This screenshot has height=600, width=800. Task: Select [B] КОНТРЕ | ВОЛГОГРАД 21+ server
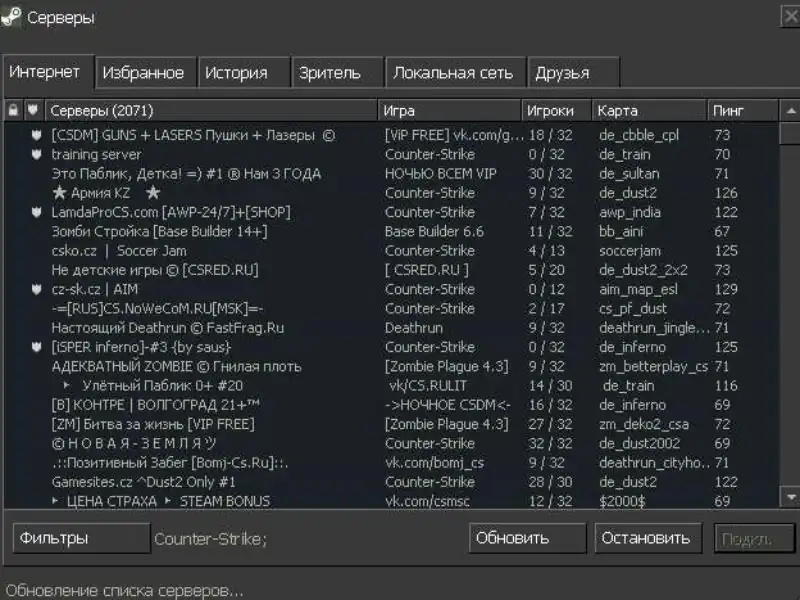click(x=392, y=405)
